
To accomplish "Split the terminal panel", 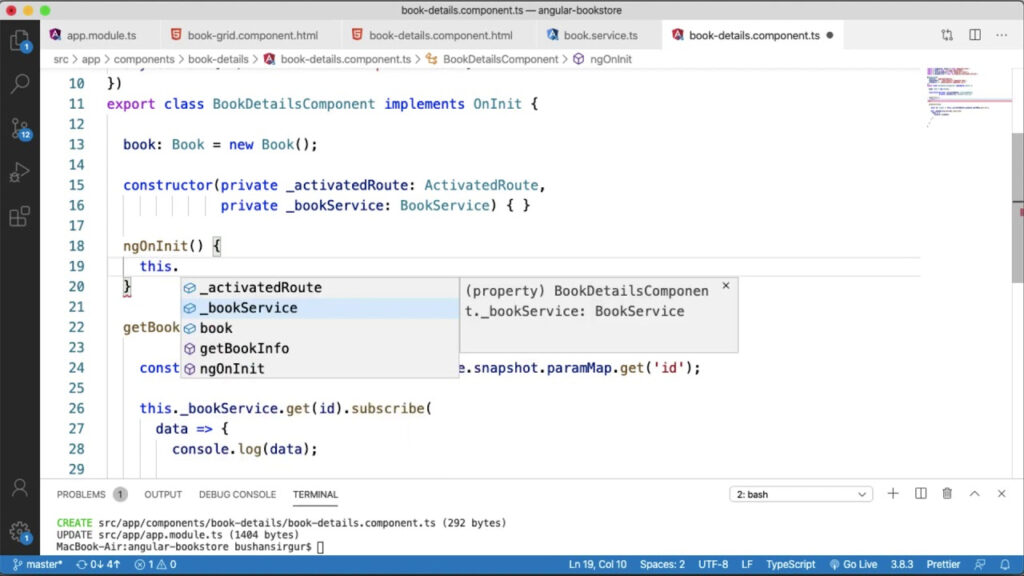I will [x=920, y=494].
